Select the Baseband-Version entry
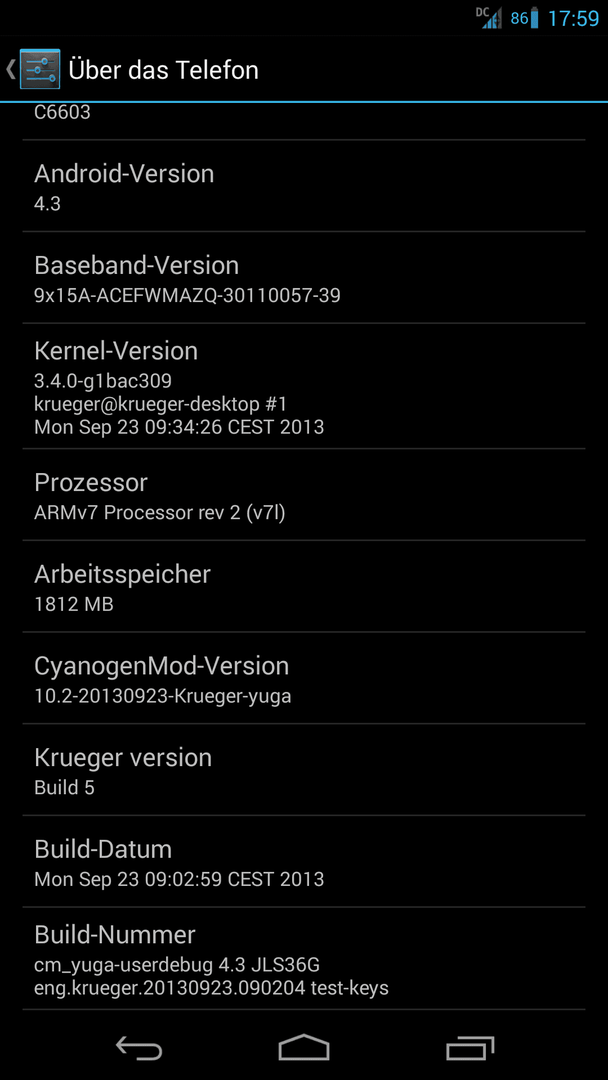Image resolution: width=608 pixels, height=1080 pixels. (x=304, y=278)
